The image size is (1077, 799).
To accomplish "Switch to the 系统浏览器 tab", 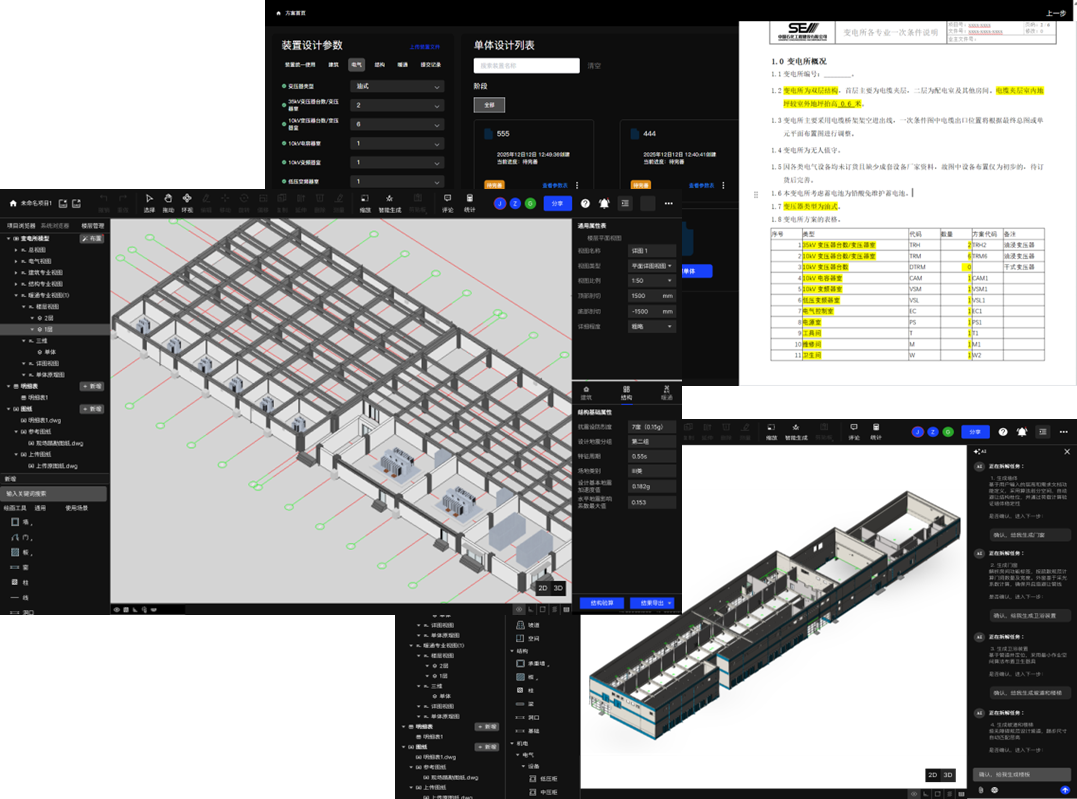I will point(55,225).
